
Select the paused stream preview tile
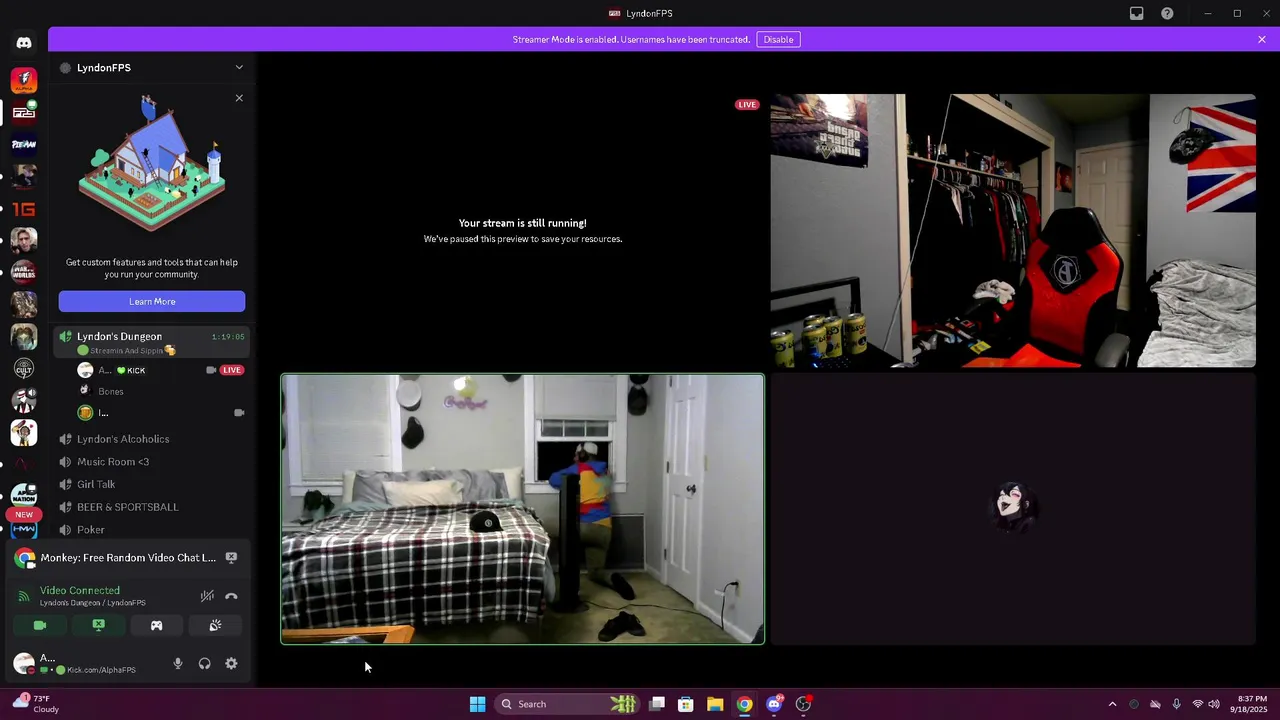(x=522, y=231)
